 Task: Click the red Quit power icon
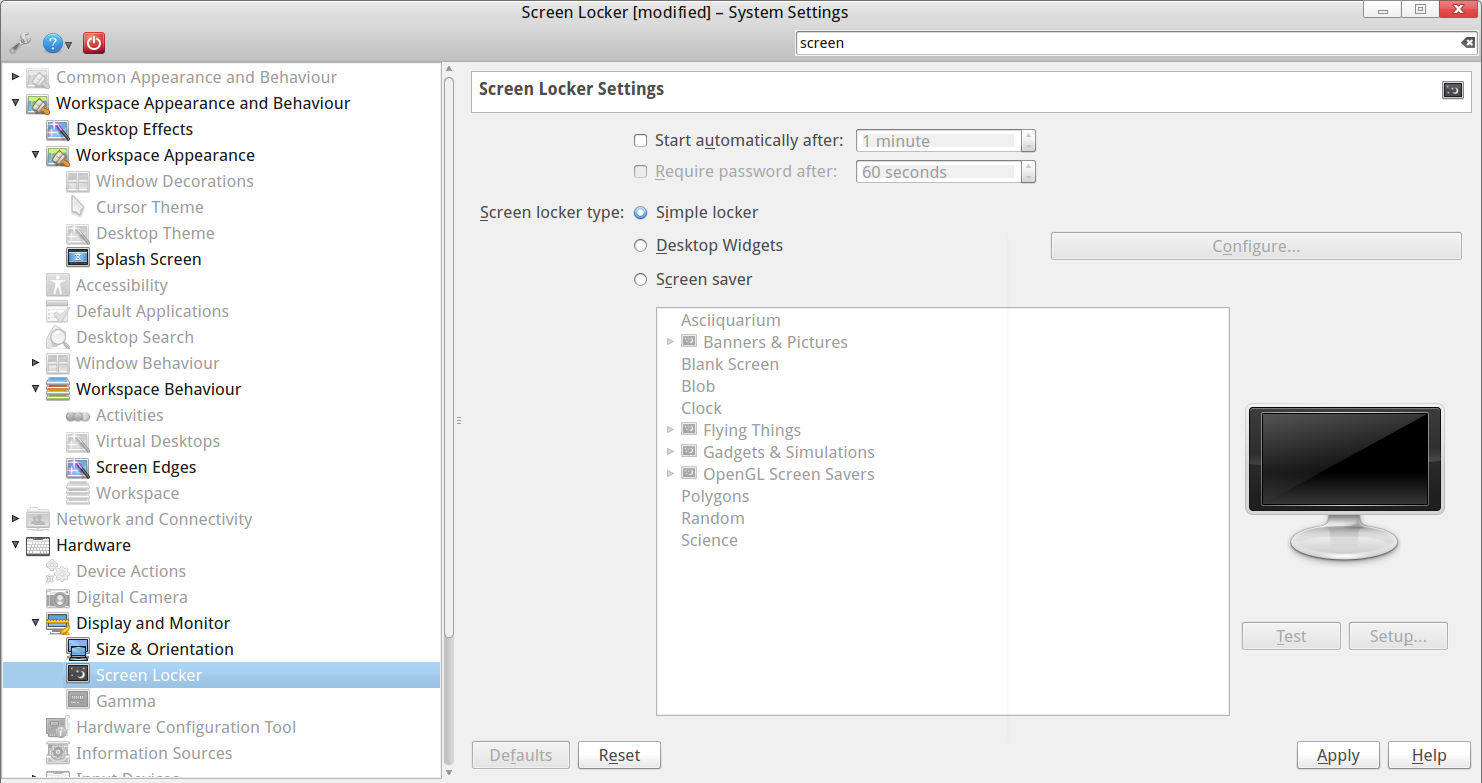coord(94,43)
